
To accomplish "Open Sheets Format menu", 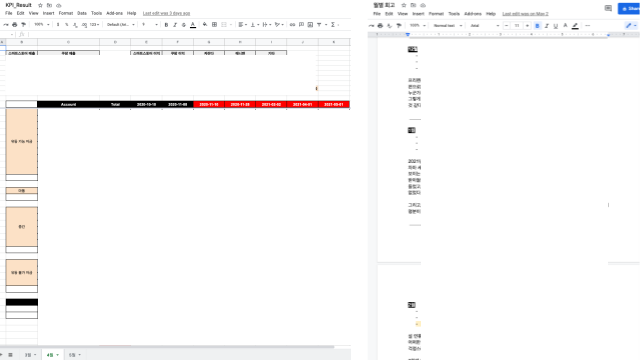I will point(66,13).
